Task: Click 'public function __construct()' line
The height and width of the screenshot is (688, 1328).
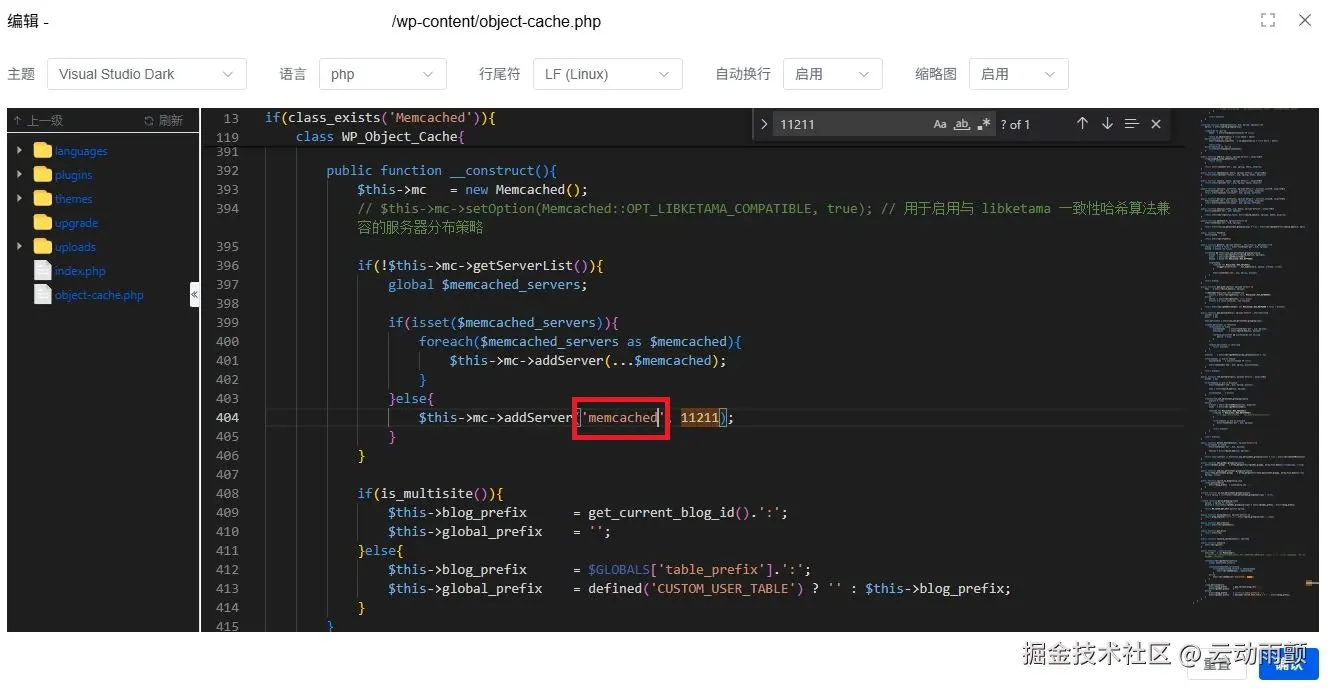Action: 441,170
